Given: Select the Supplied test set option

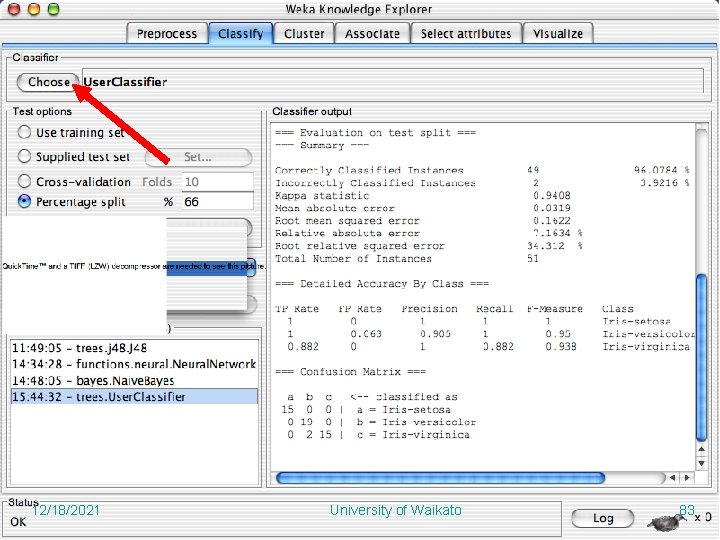Looking at the screenshot, I should pos(24,156).
